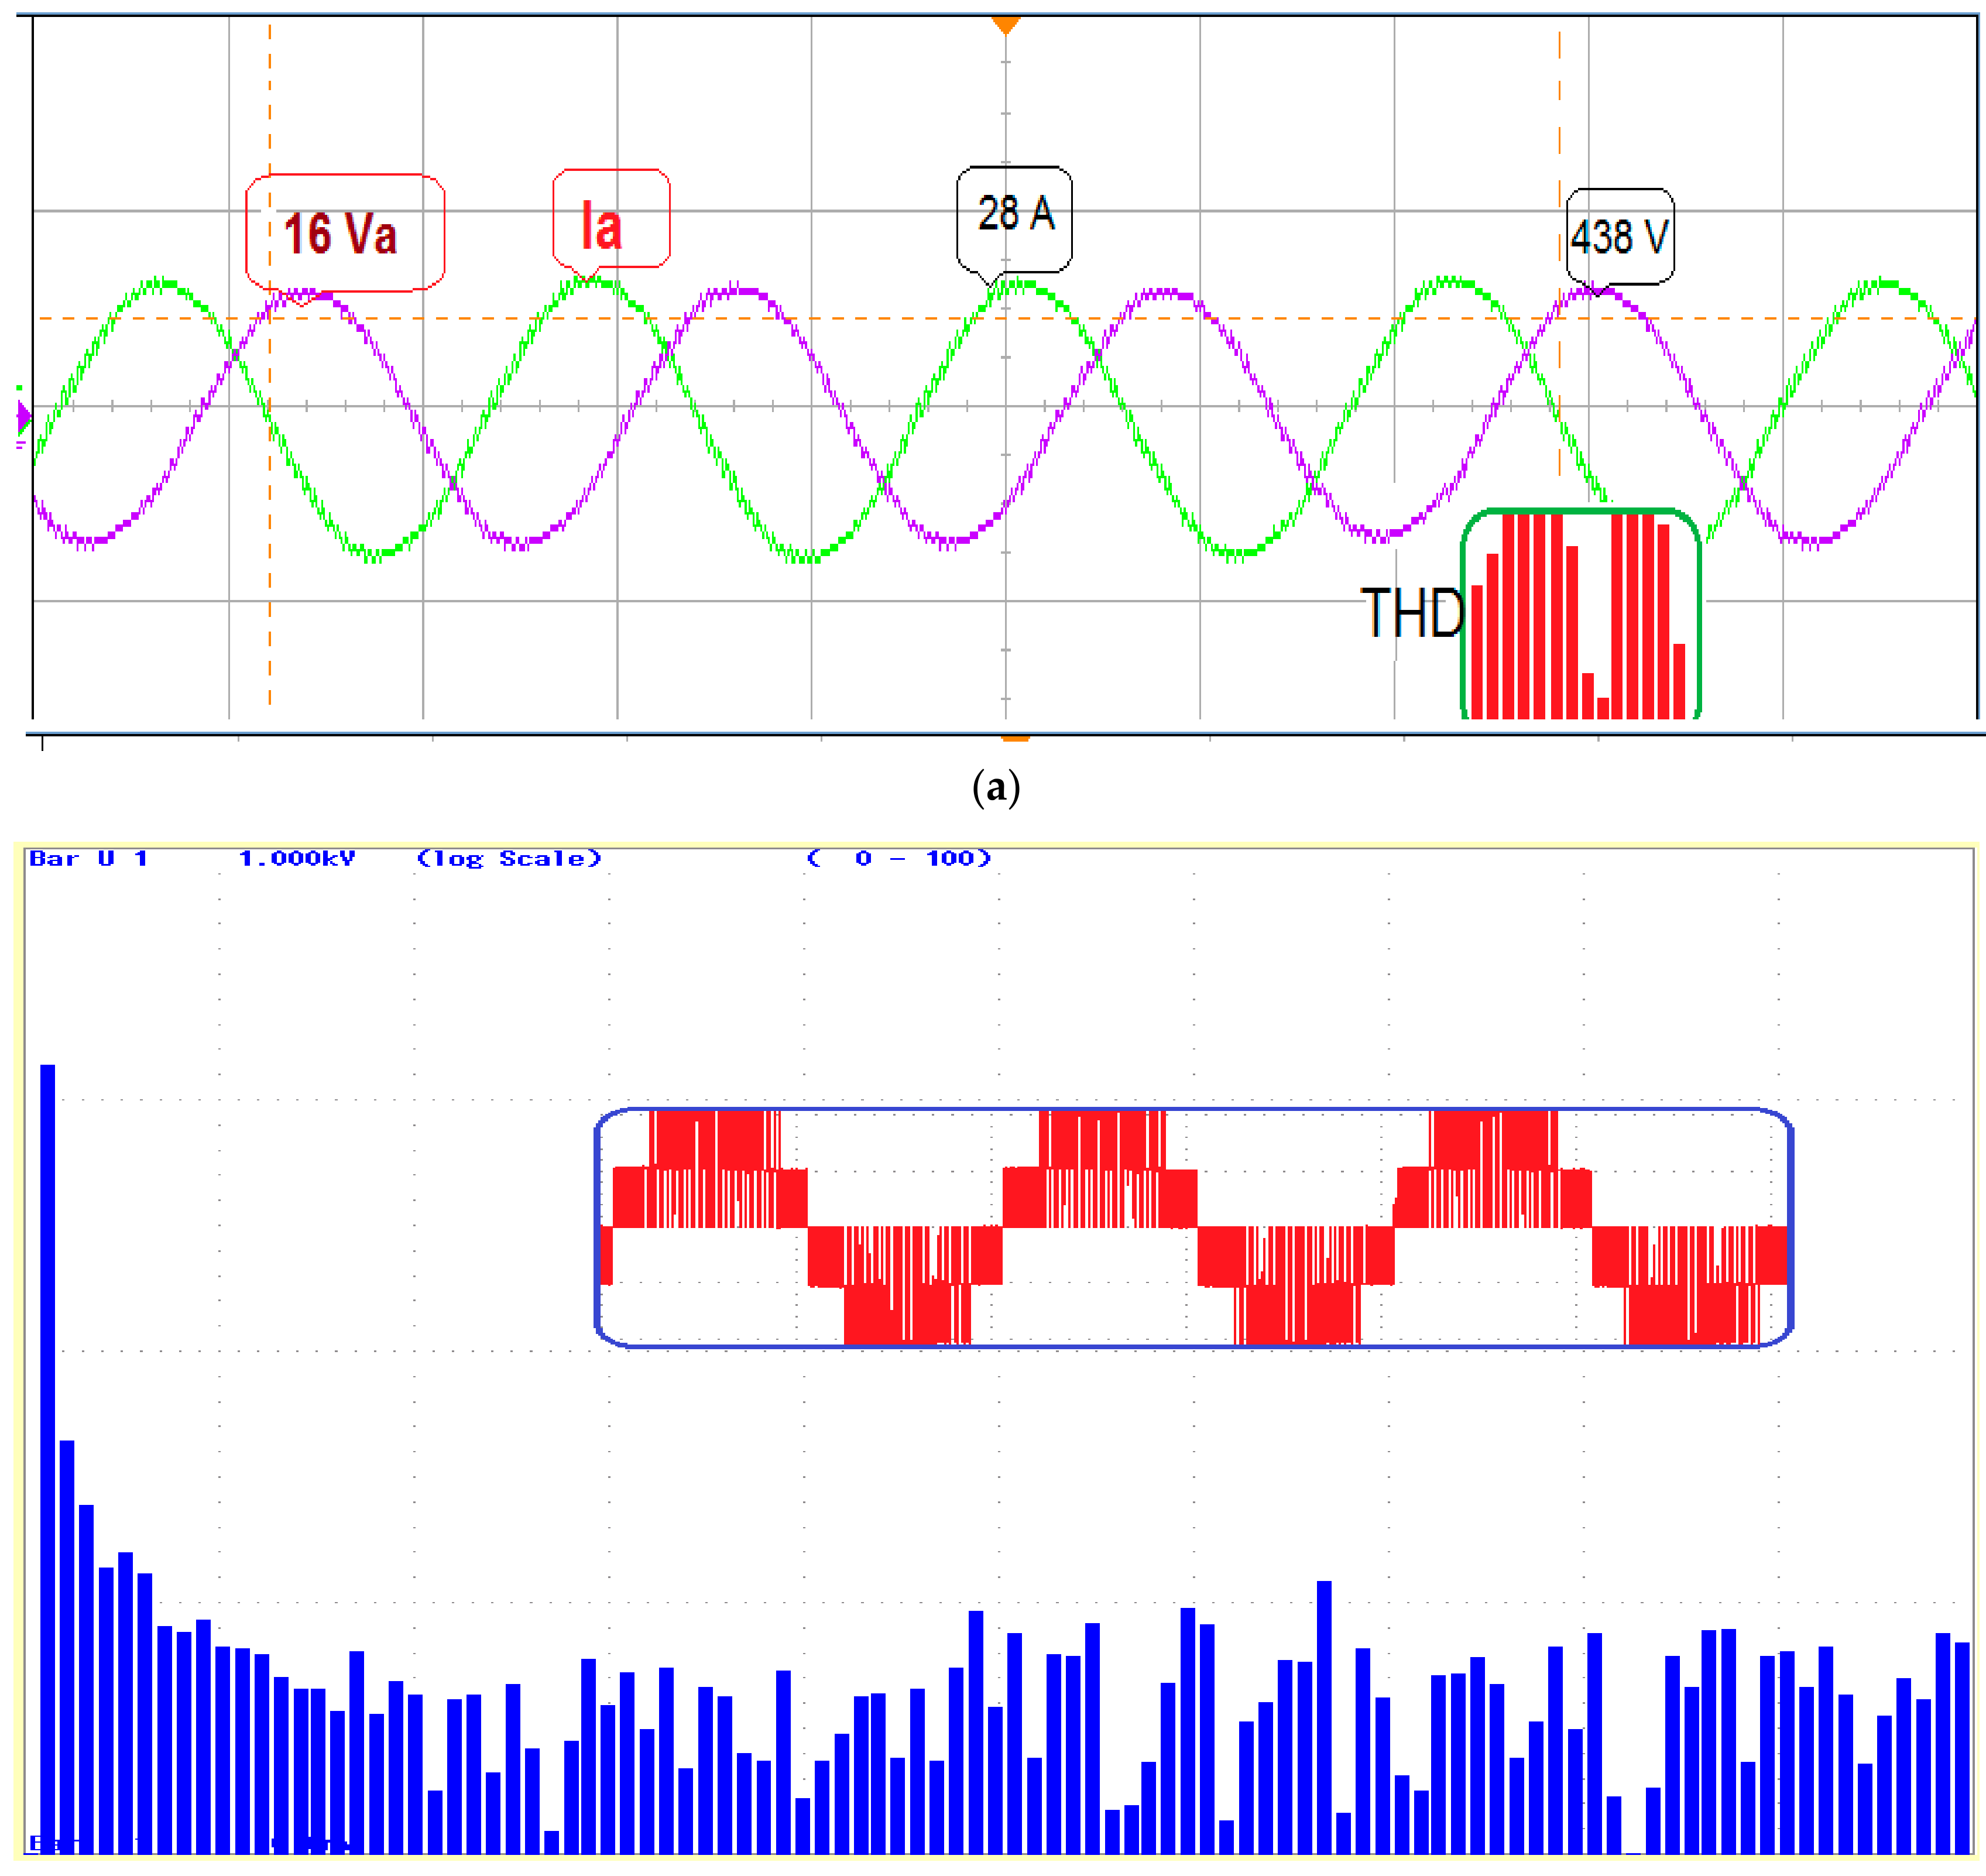Click the 'Bar U 1' header text
1986x1876 pixels.
tap(88, 858)
